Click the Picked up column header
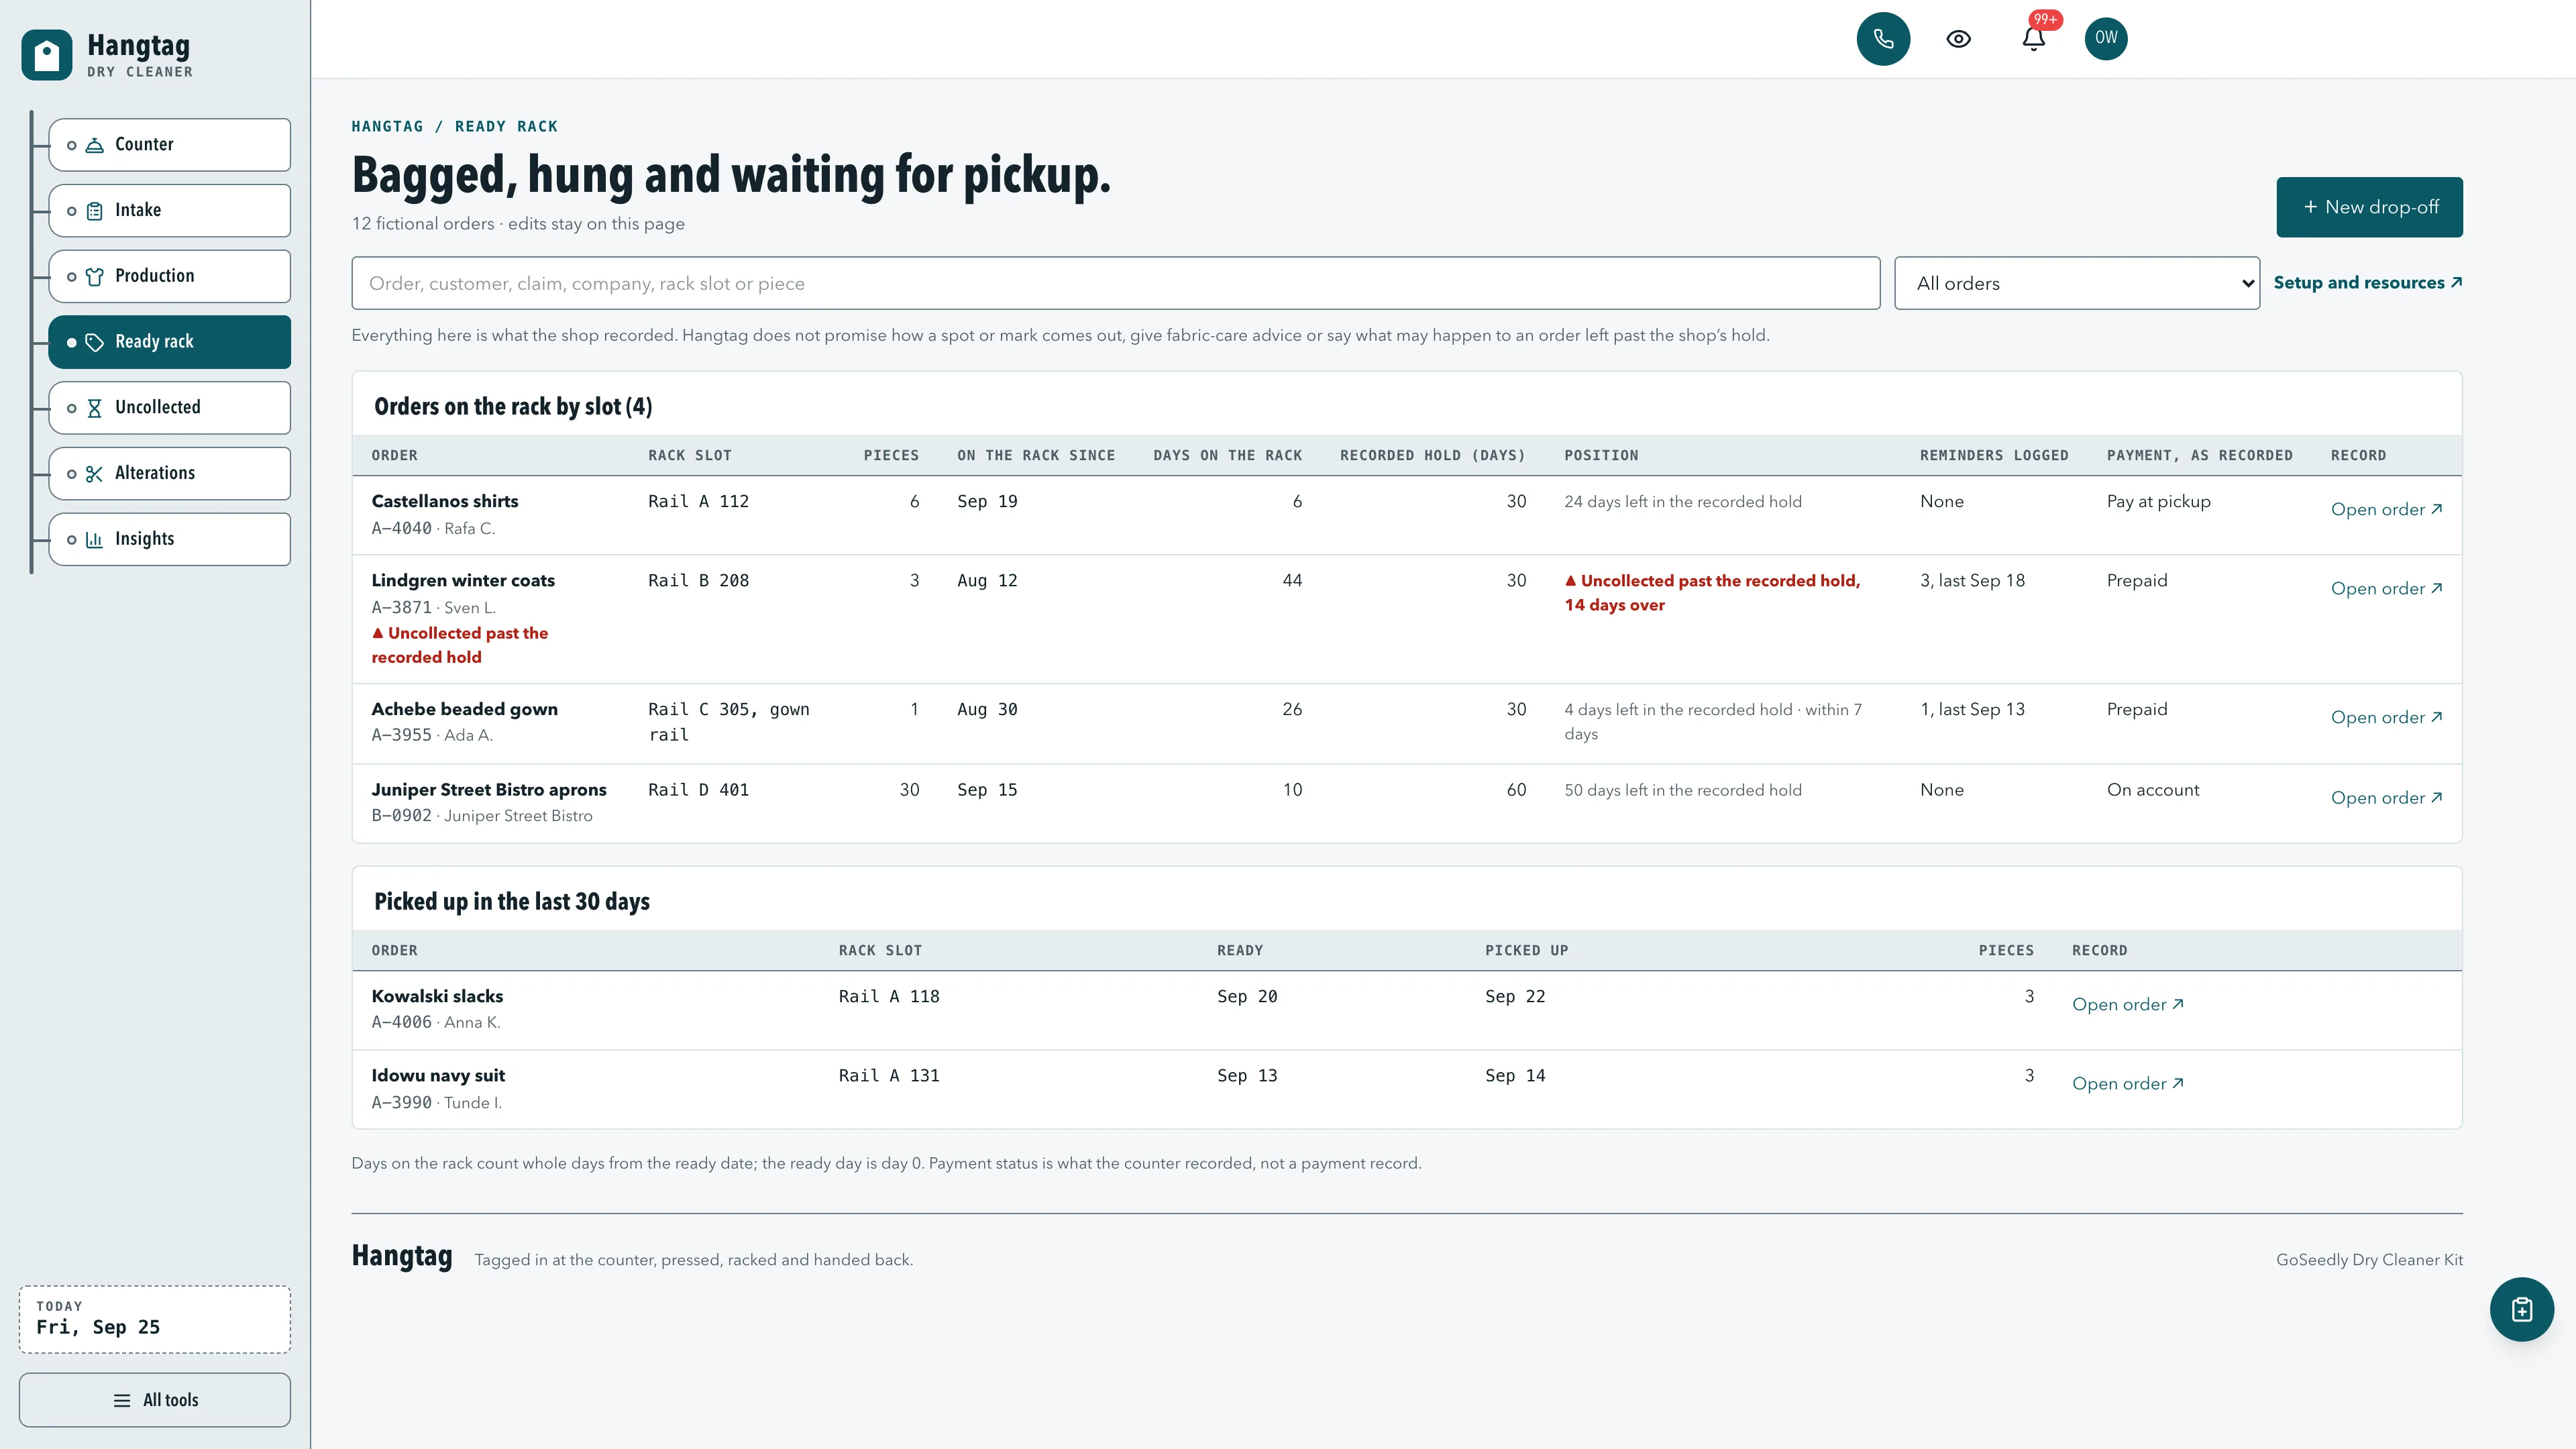This screenshot has height=1449, width=2576. pos(1526,950)
